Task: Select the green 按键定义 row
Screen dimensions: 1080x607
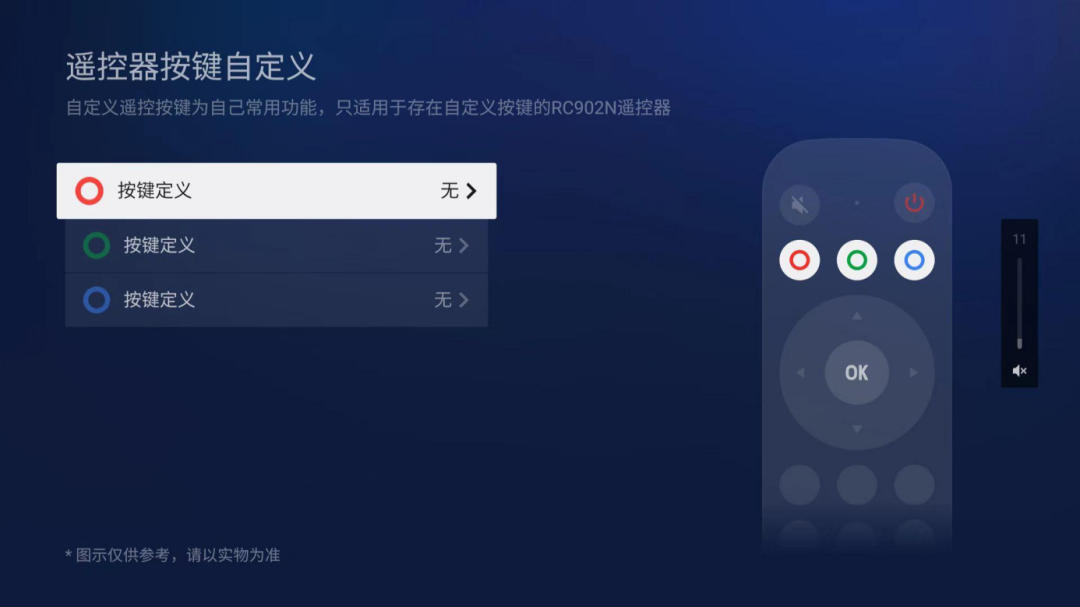Action: click(276, 245)
